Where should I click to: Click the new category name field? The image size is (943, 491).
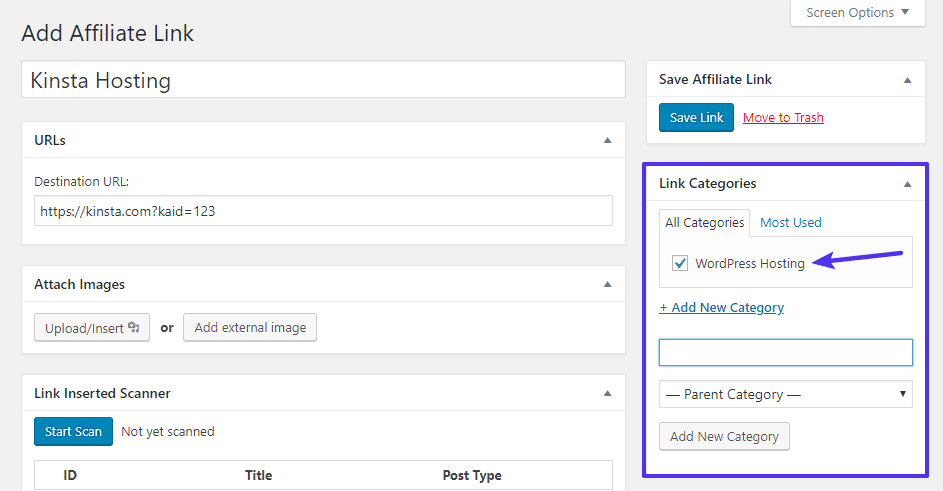785,352
